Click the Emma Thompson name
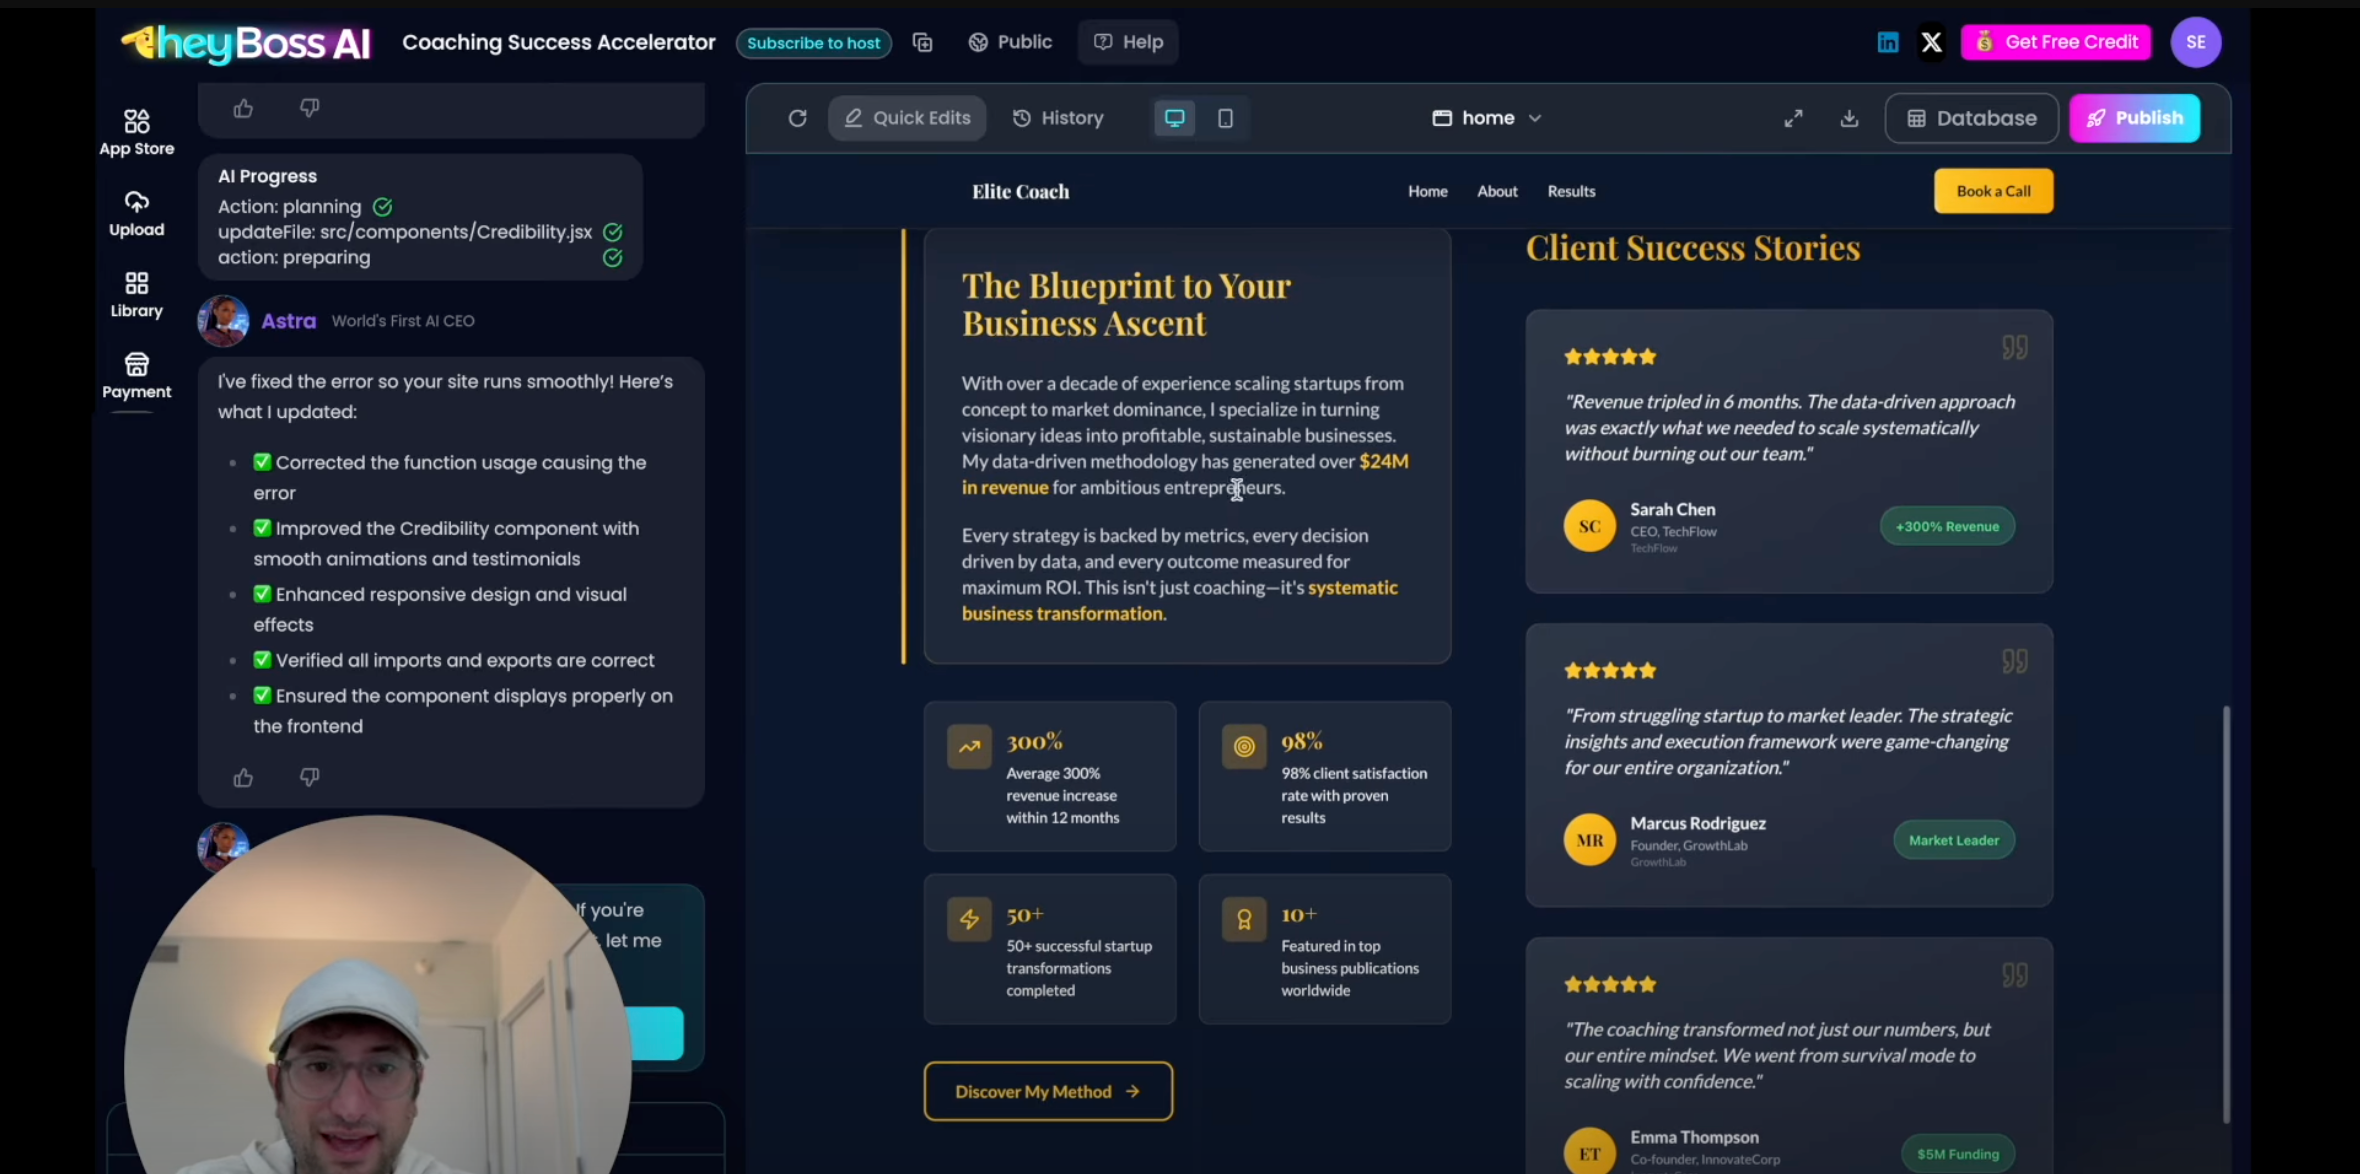 click(x=1694, y=1137)
